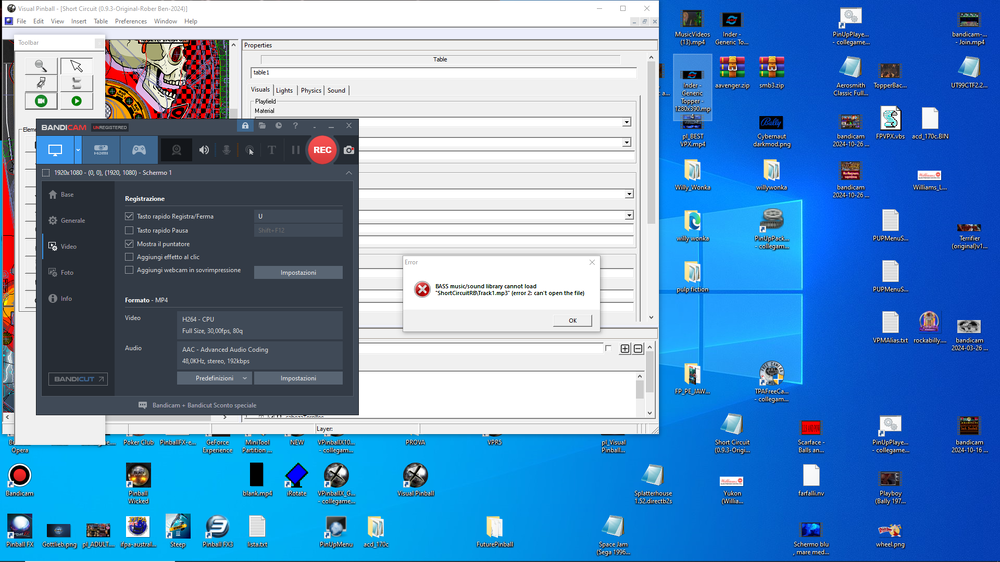
Task: Open Bandicam scheduled recording clock icon
Action: click(279, 126)
